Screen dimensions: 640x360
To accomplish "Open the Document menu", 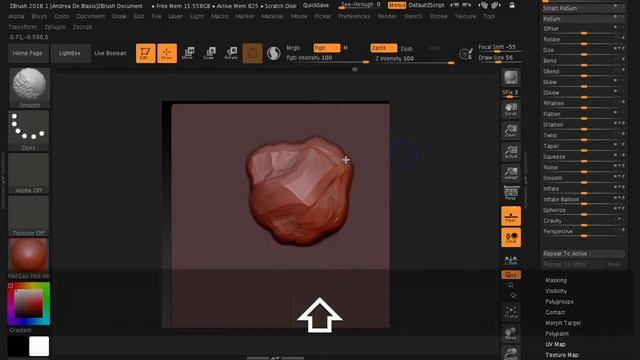I will coord(90,16).
